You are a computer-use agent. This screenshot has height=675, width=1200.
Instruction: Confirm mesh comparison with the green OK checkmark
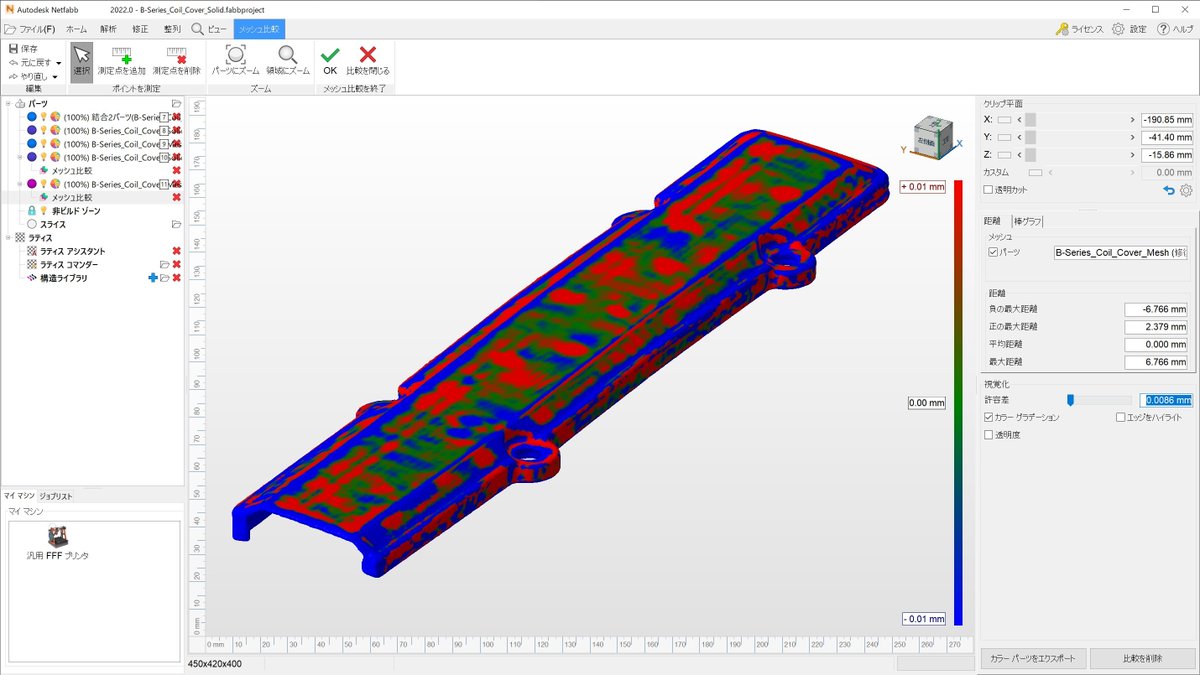(x=329, y=55)
